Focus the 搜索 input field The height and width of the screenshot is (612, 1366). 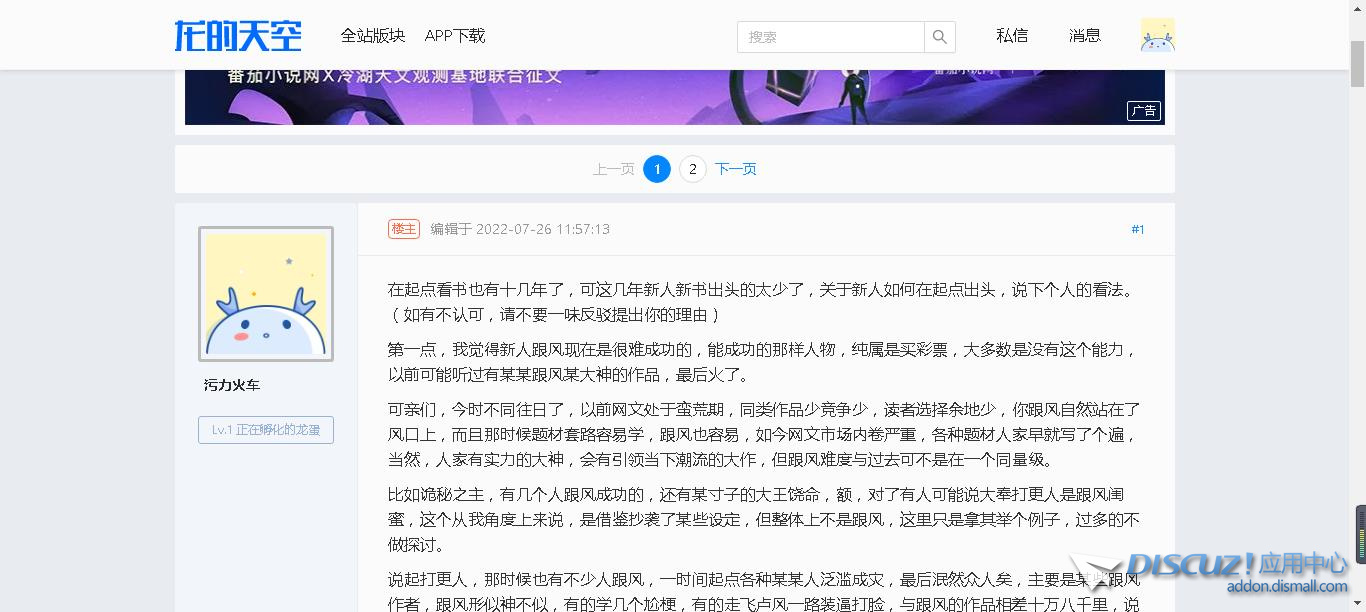831,37
